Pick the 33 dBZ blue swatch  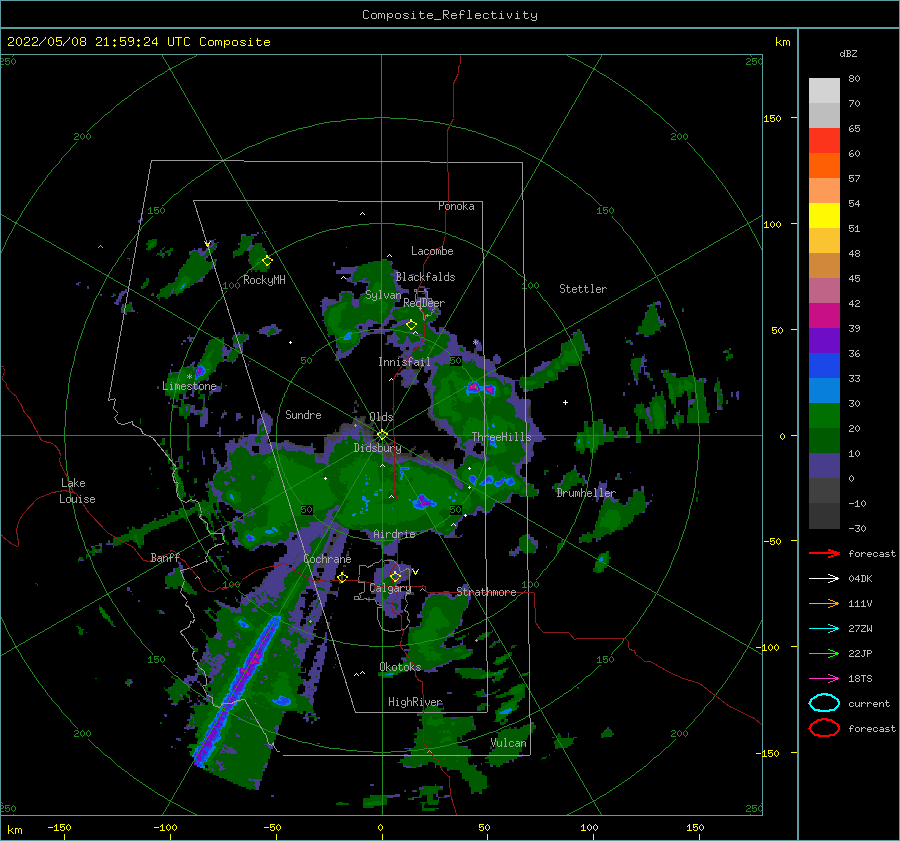[x=824, y=390]
